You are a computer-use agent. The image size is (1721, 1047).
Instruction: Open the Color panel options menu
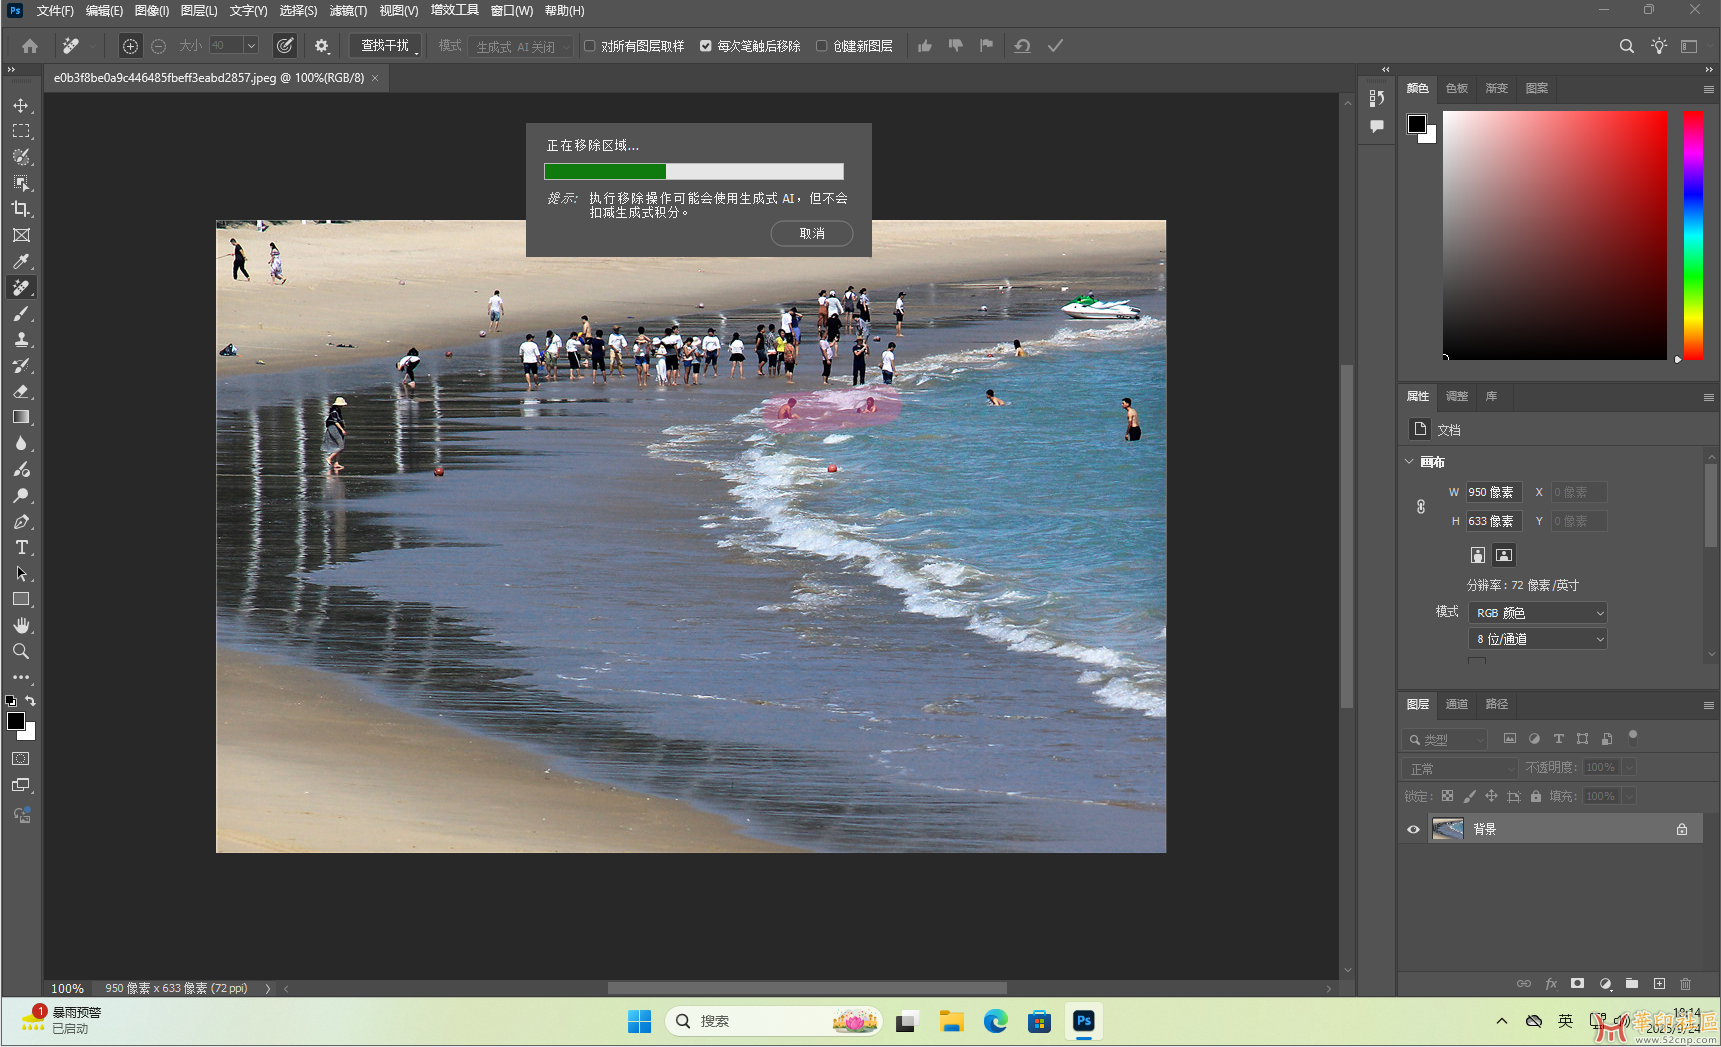click(1708, 89)
